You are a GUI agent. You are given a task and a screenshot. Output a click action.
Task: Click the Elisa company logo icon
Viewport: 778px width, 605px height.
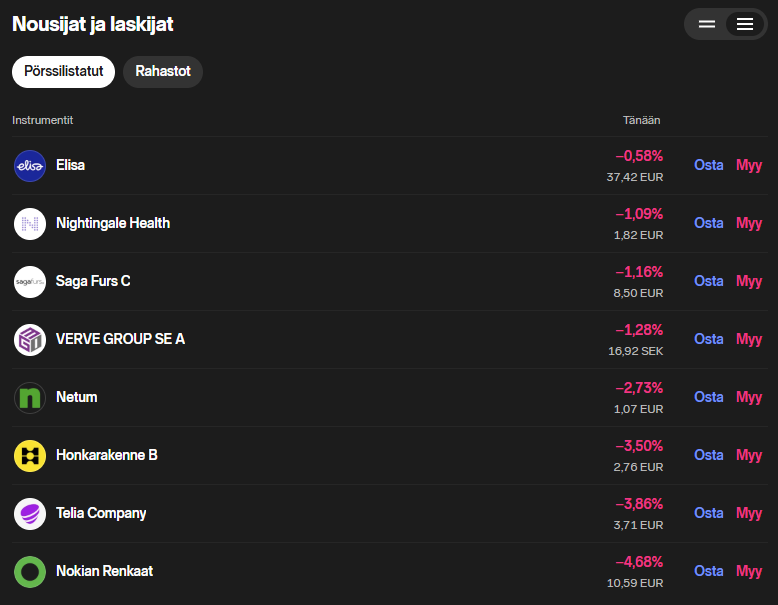[x=30, y=166]
